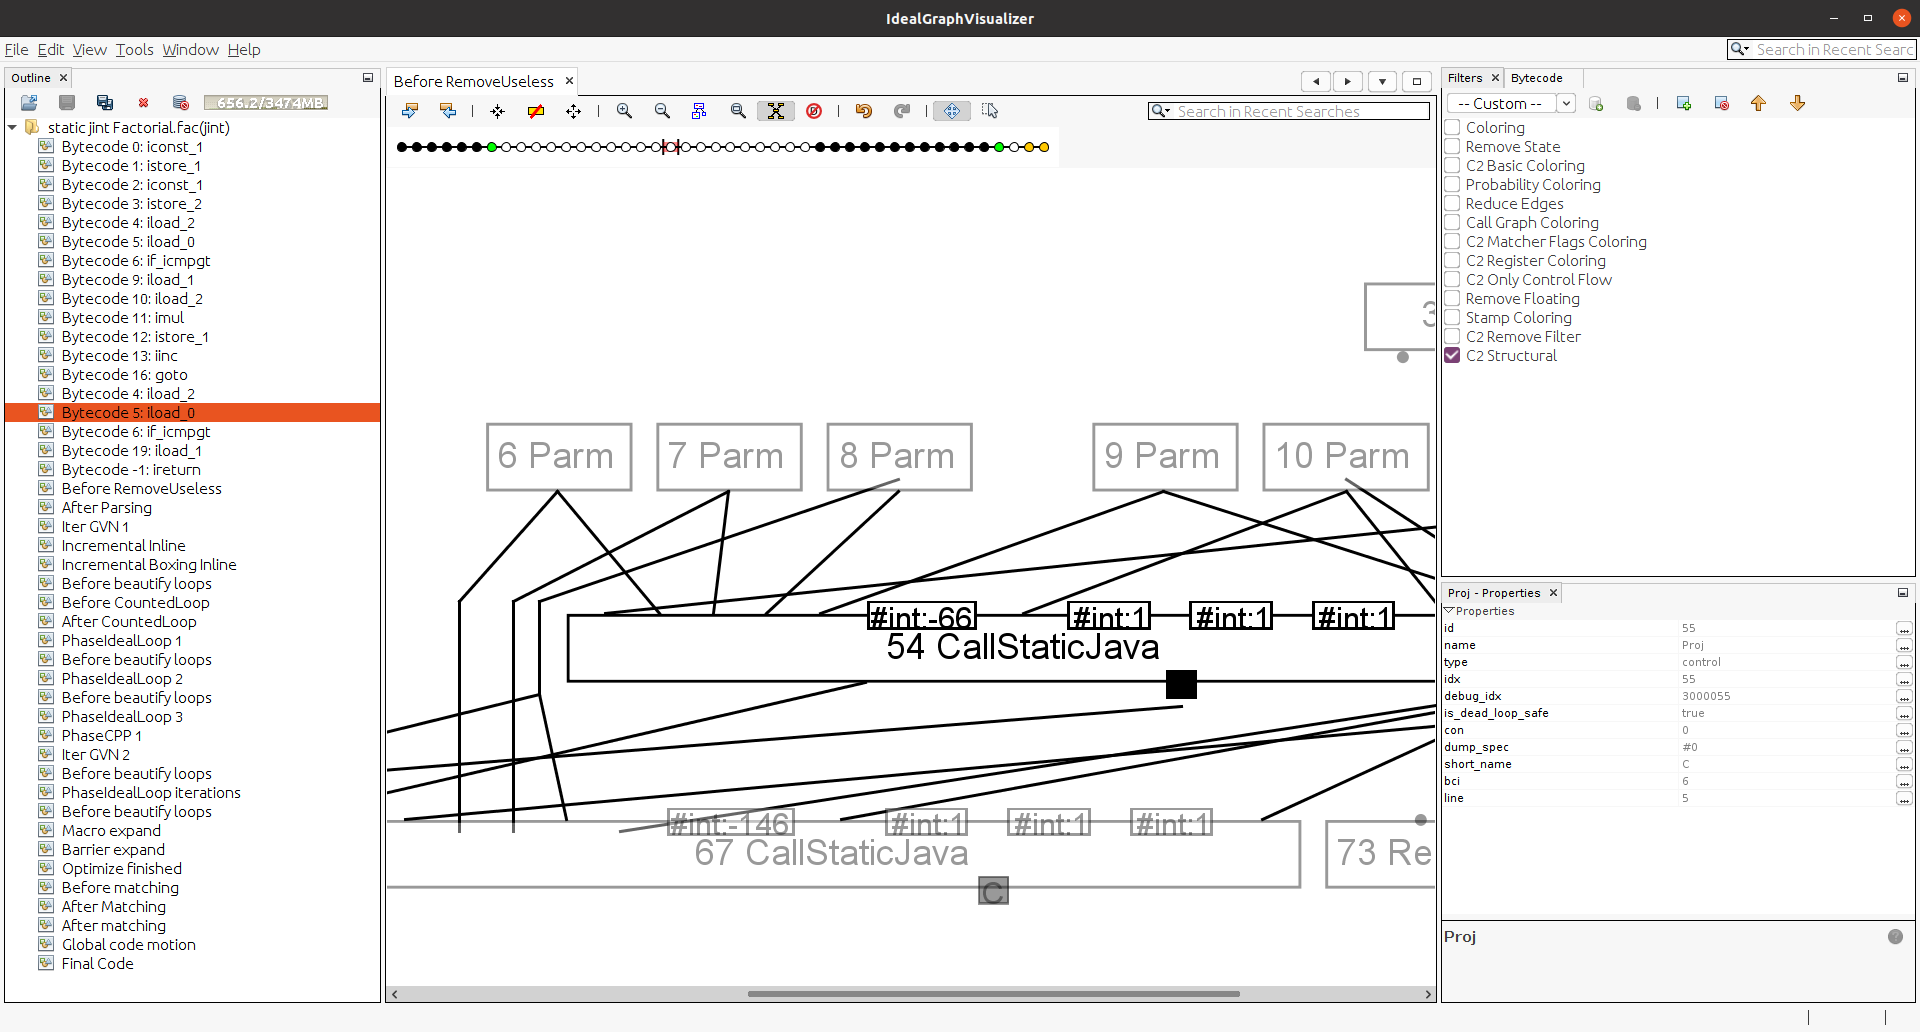The image size is (1920, 1032).
Task: Open the Custom filter profile dropdown
Action: coord(1566,104)
